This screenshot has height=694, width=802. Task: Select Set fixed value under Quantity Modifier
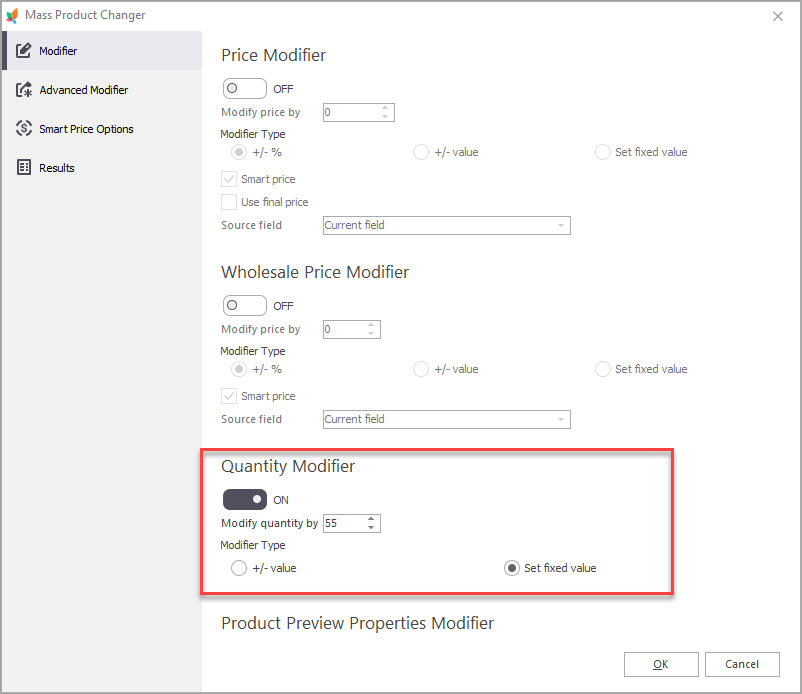point(511,568)
